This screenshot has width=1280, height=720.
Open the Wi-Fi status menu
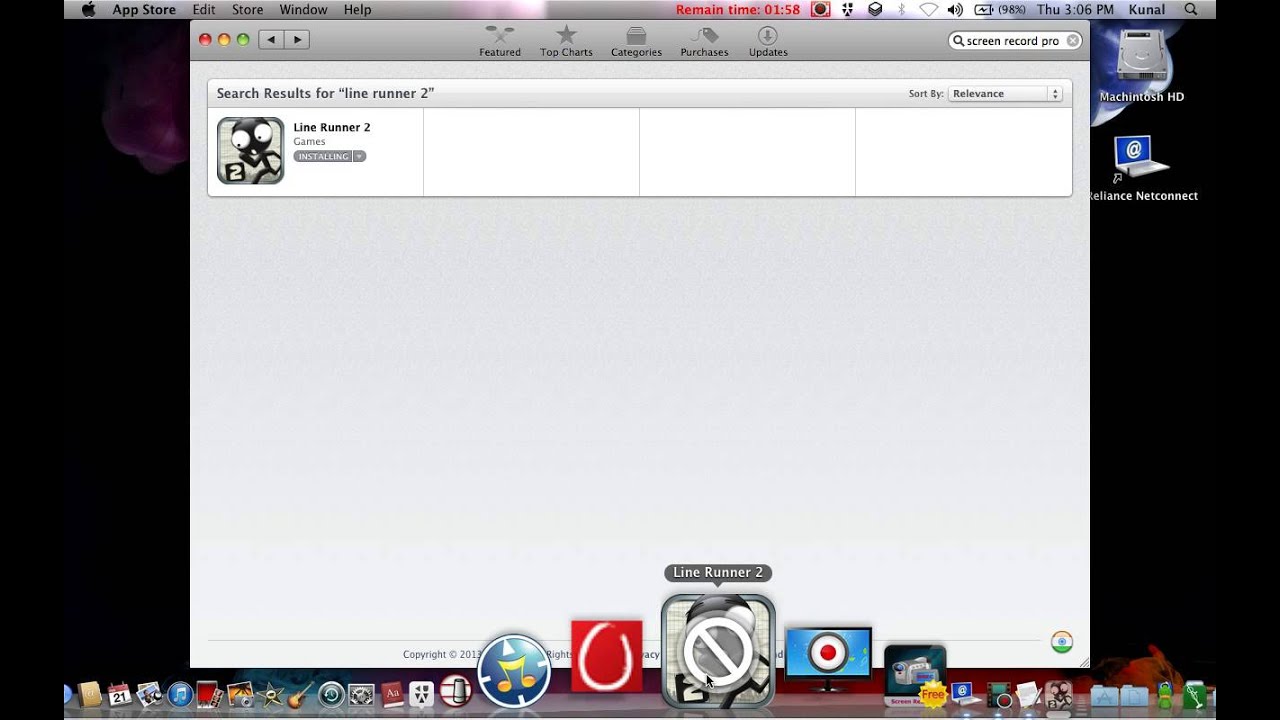(x=928, y=9)
